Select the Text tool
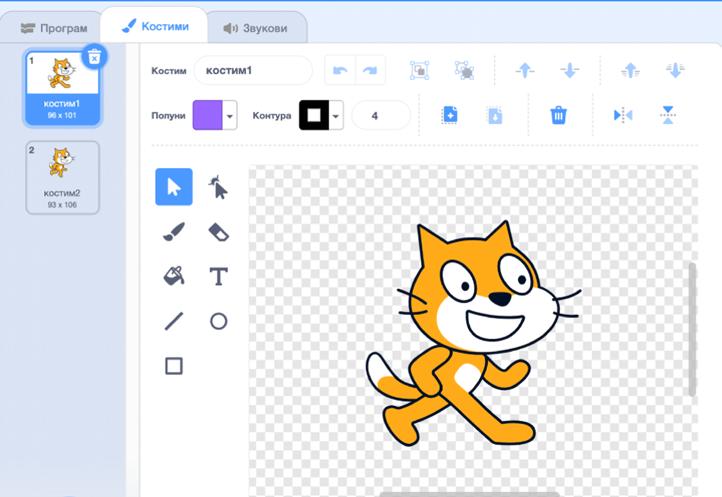Viewport: 722px width, 497px height. tap(218, 276)
